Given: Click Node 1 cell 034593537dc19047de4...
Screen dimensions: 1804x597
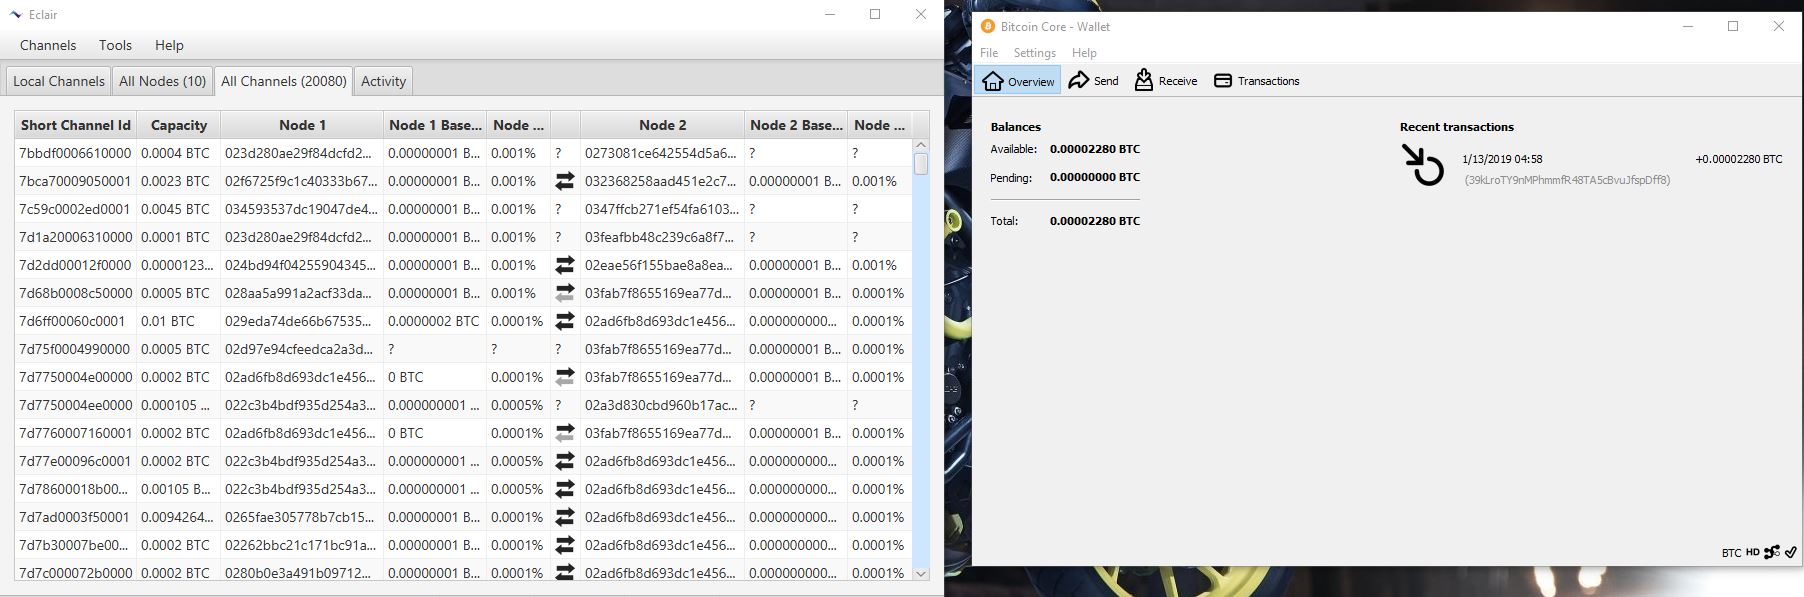Looking at the screenshot, I should point(301,209).
